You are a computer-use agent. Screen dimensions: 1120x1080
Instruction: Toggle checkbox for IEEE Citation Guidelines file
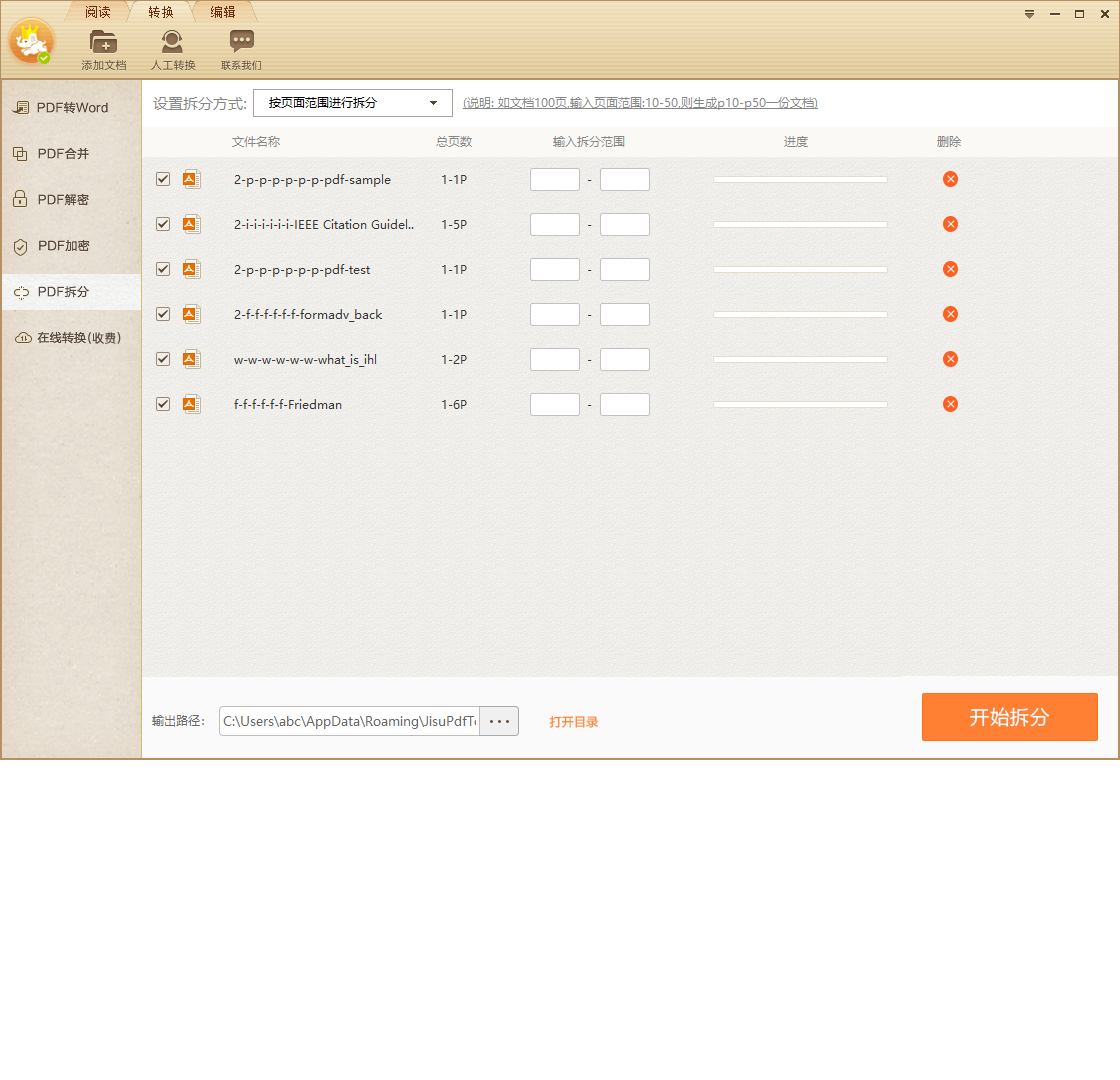point(163,224)
